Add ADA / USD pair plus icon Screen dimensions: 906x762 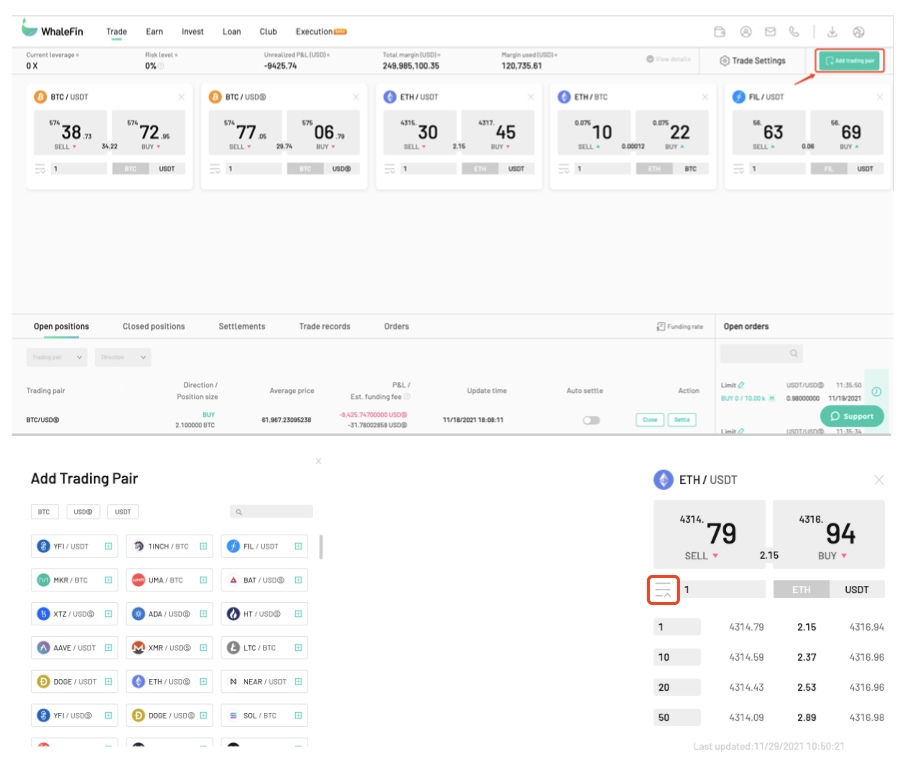click(x=203, y=614)
